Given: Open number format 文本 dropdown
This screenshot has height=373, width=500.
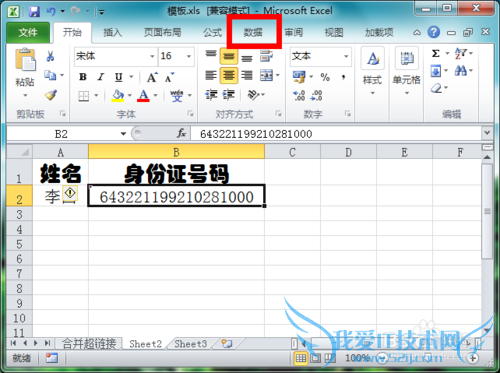Looking at the screenshot, I should pos(346,56).
